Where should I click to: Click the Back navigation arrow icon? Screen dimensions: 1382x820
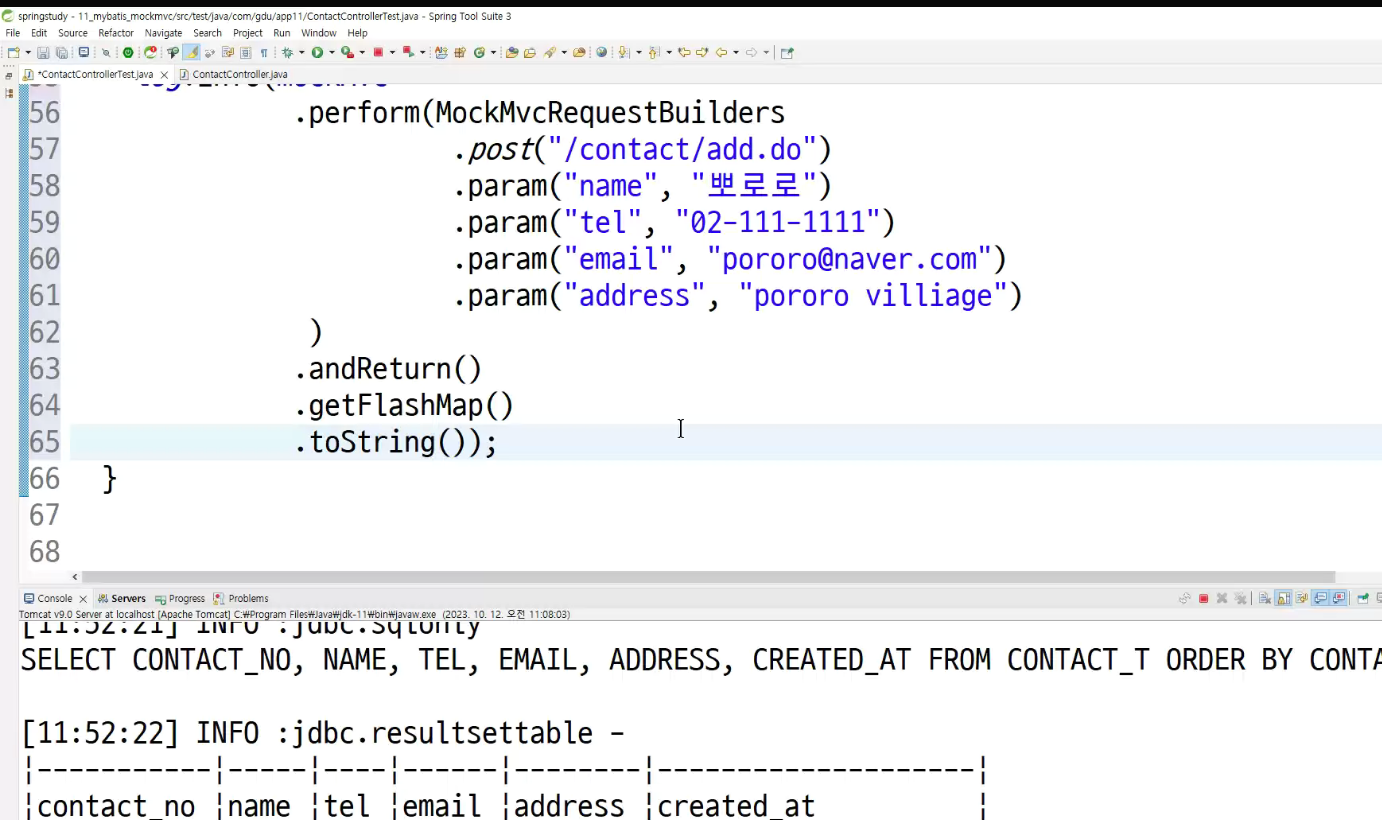tap(721, 52)
